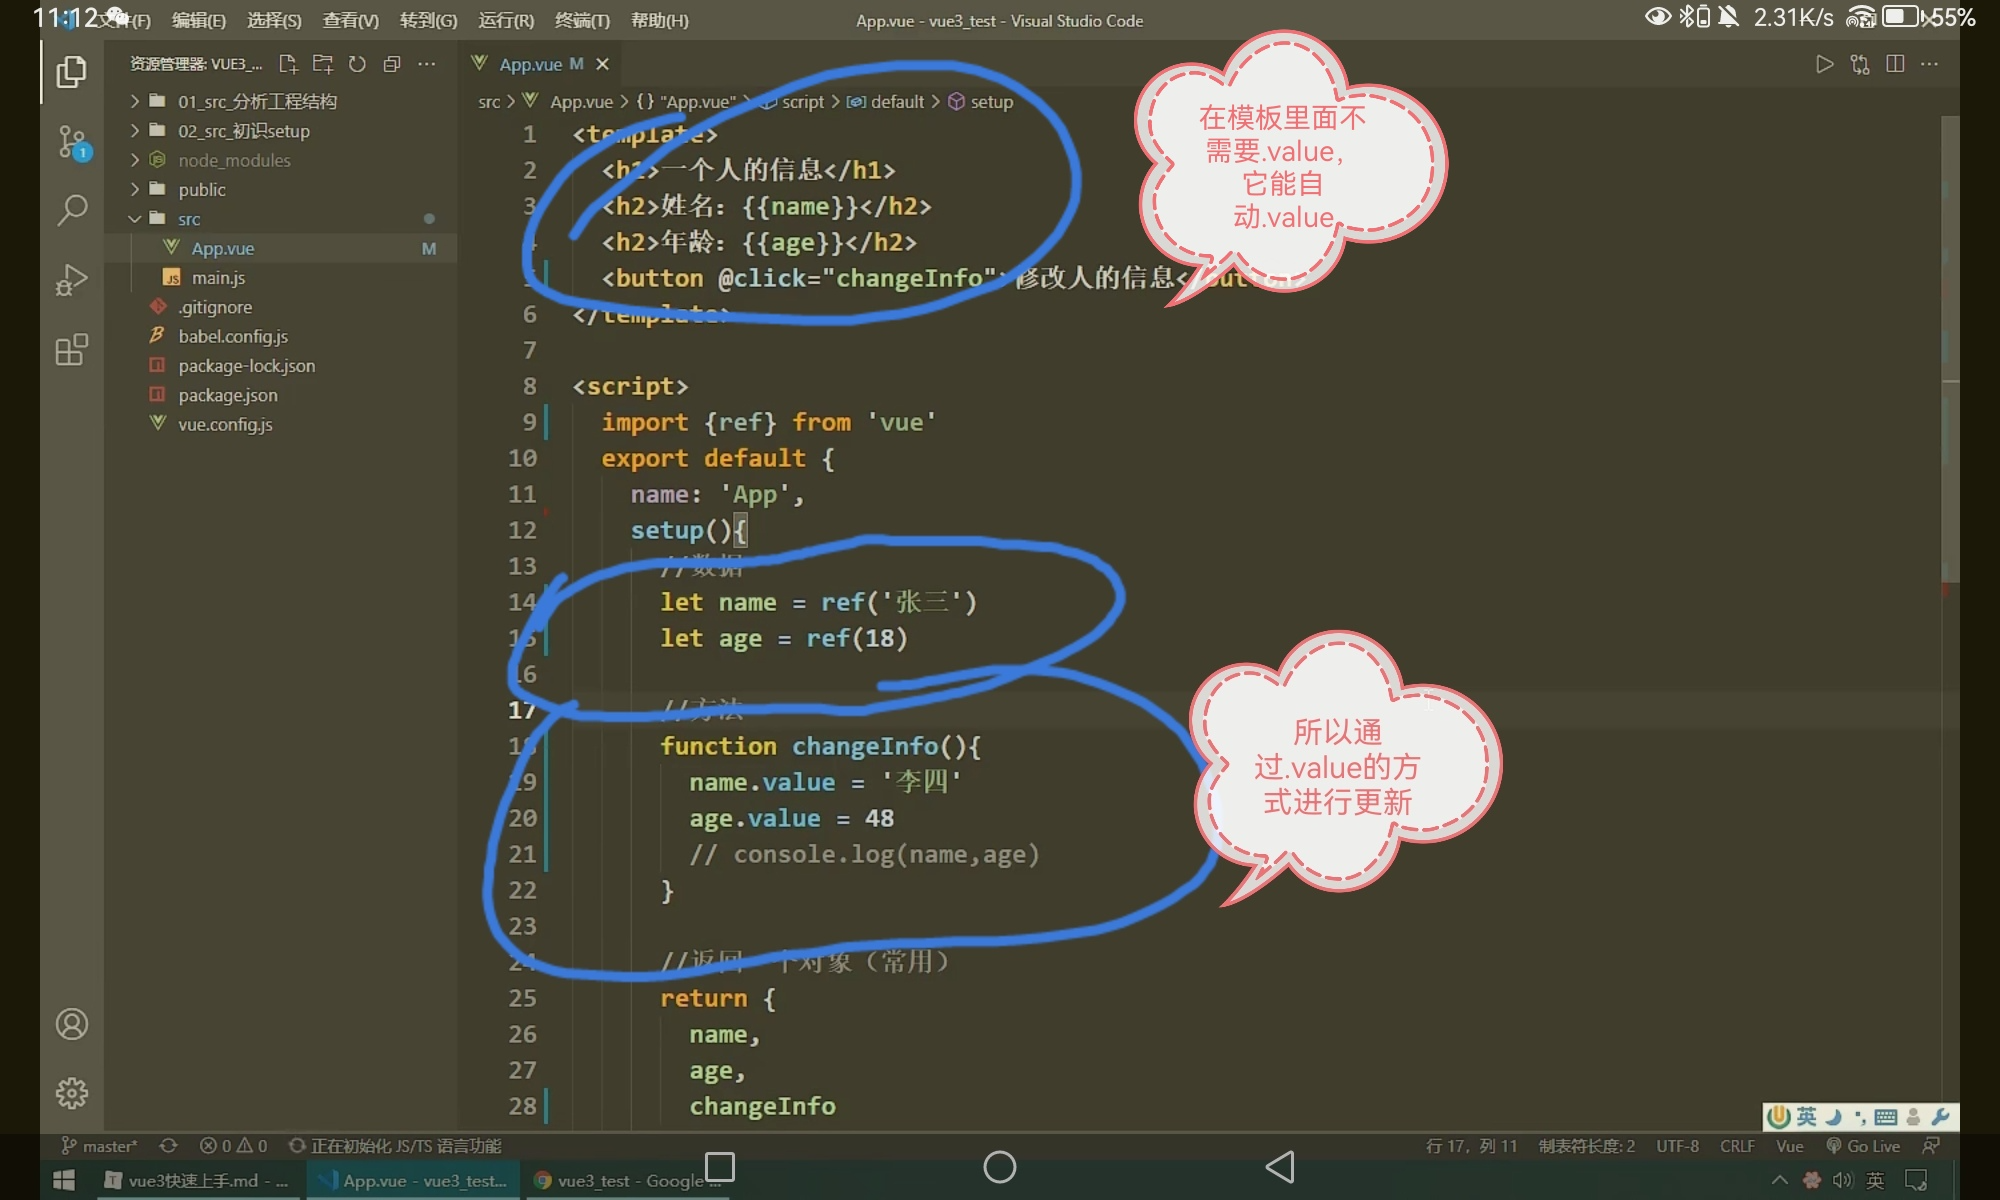The image size is (2000, 1200).
Task: Refresh the explorer file tree
Action: (x=357, y=64)
